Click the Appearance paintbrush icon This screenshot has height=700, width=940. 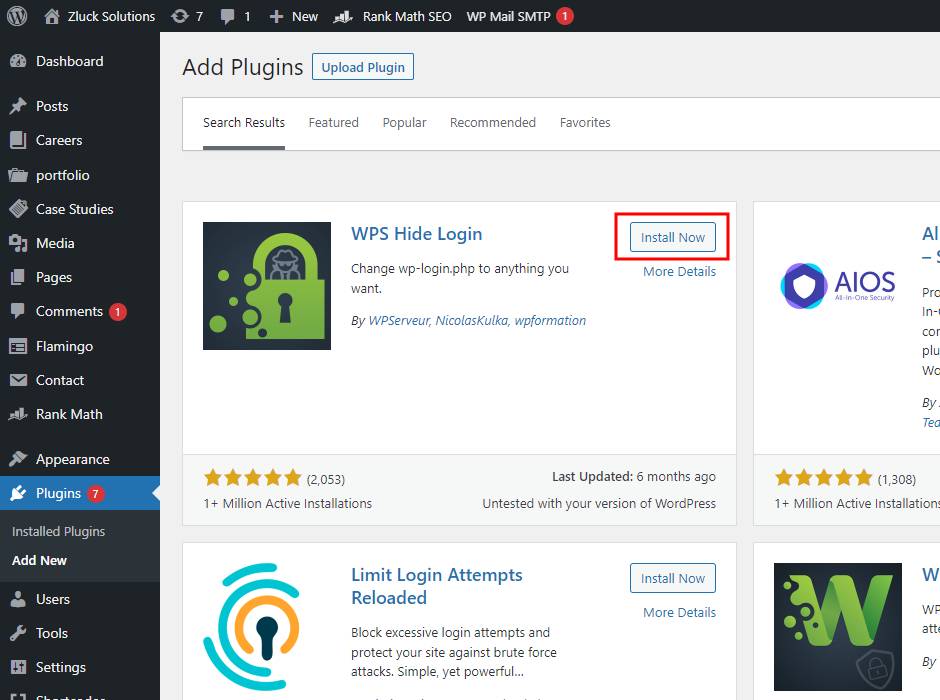[x=19, y=459]
